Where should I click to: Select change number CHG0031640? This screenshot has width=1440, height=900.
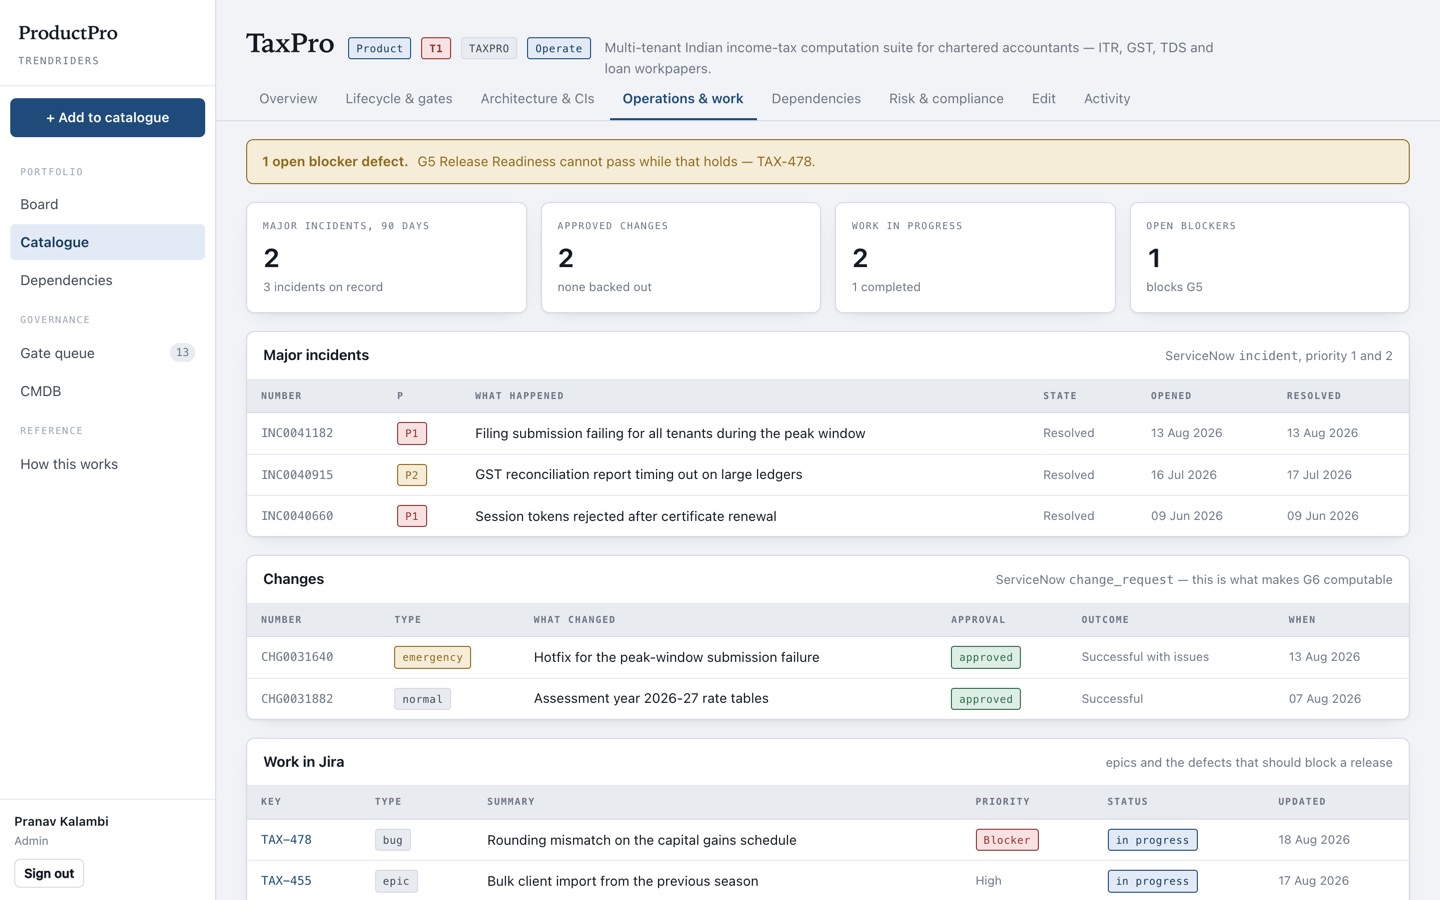297,657
